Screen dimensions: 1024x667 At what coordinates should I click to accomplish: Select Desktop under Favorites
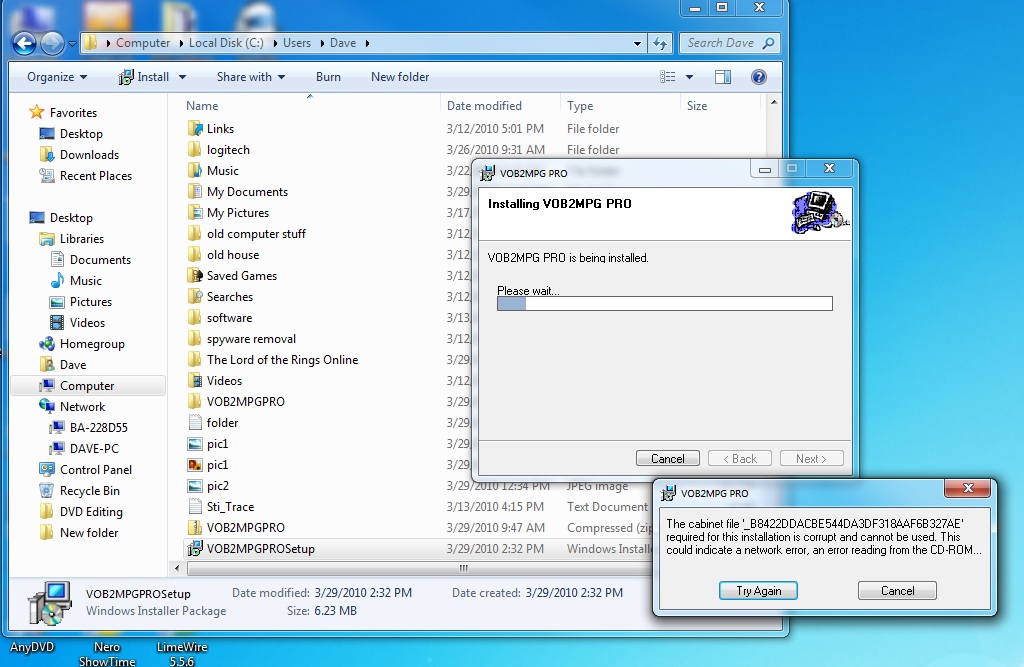[80, 134]
